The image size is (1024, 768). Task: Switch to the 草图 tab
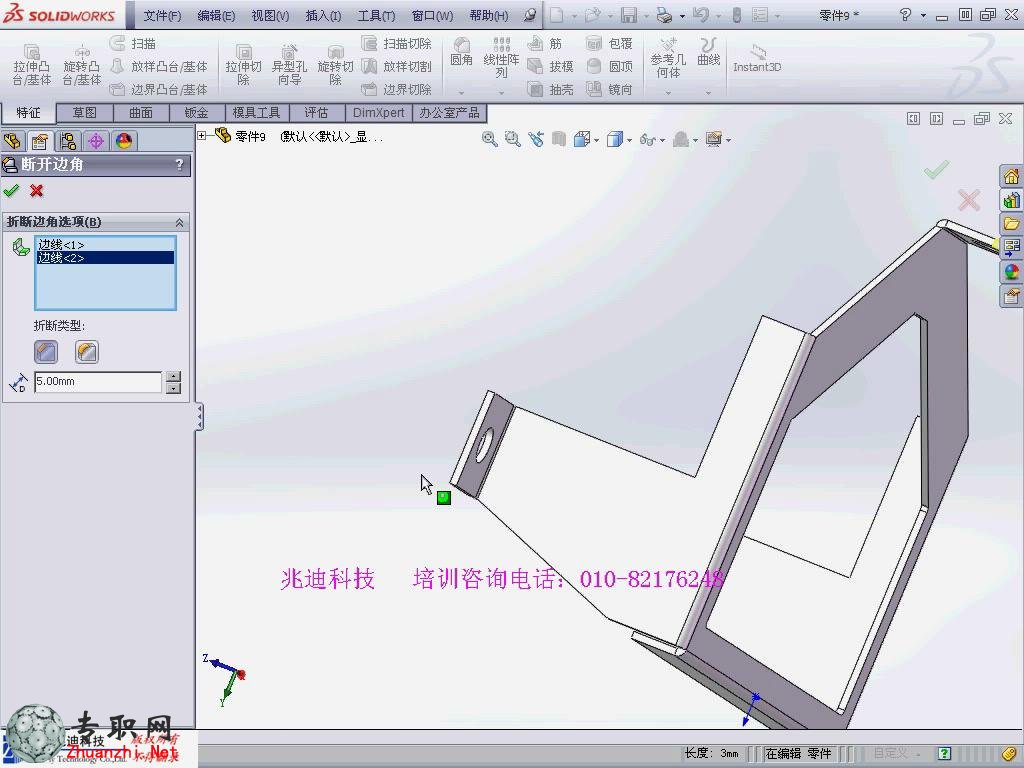point(84,113)
